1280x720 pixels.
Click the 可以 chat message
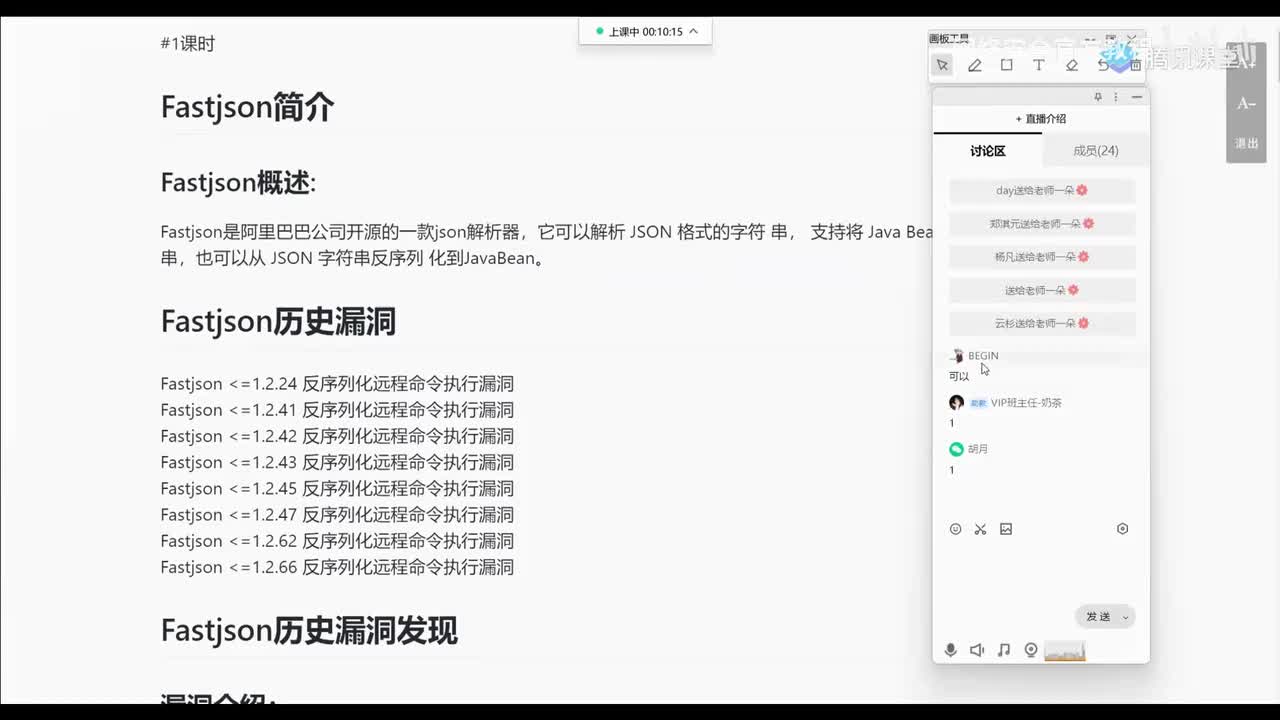point(959,376)
